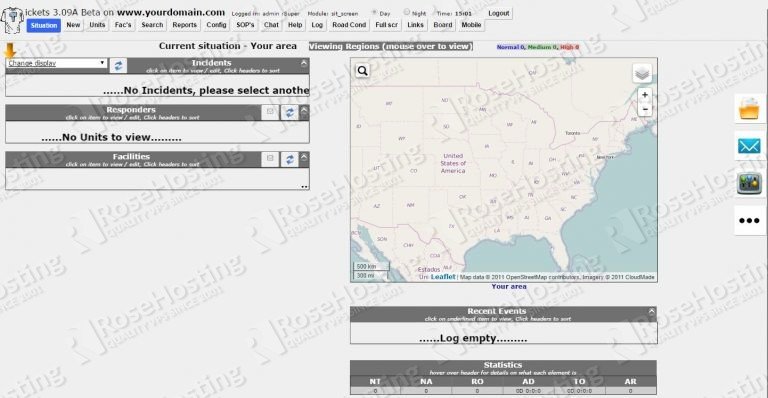Click the Leaflet attribution link

(x=443, y=277)
